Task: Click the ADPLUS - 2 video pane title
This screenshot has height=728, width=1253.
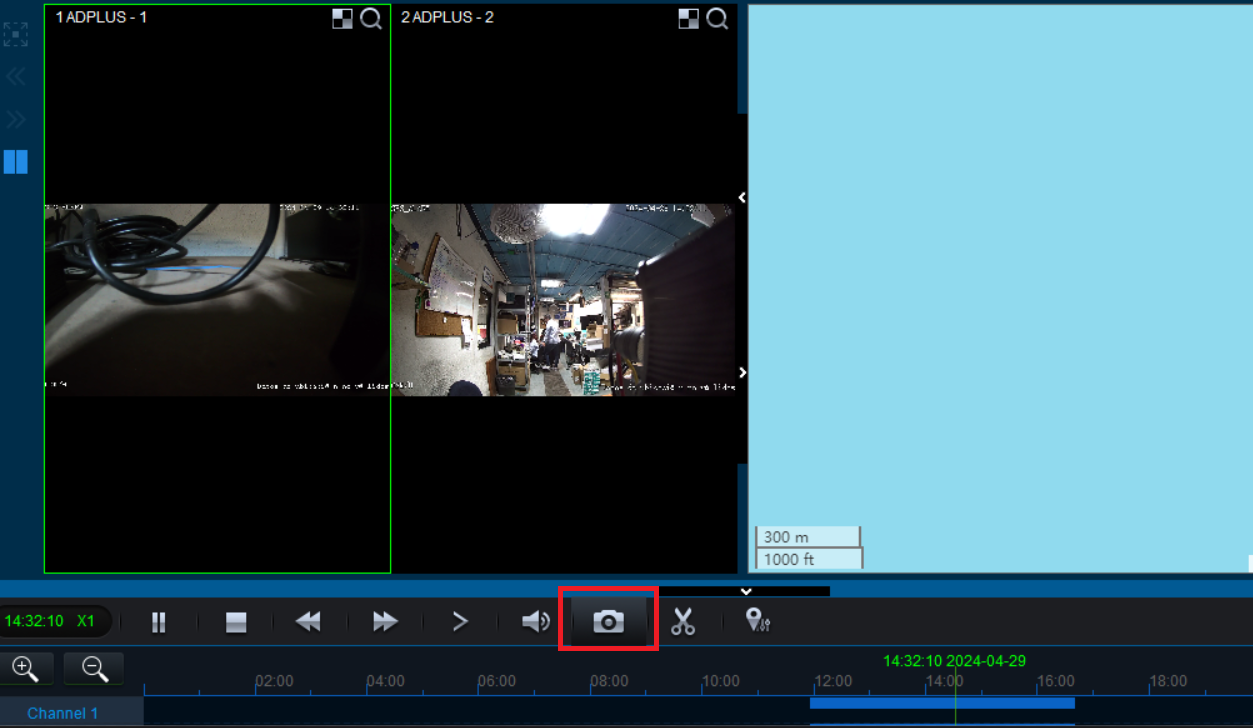Action: [x=447, y=17]
